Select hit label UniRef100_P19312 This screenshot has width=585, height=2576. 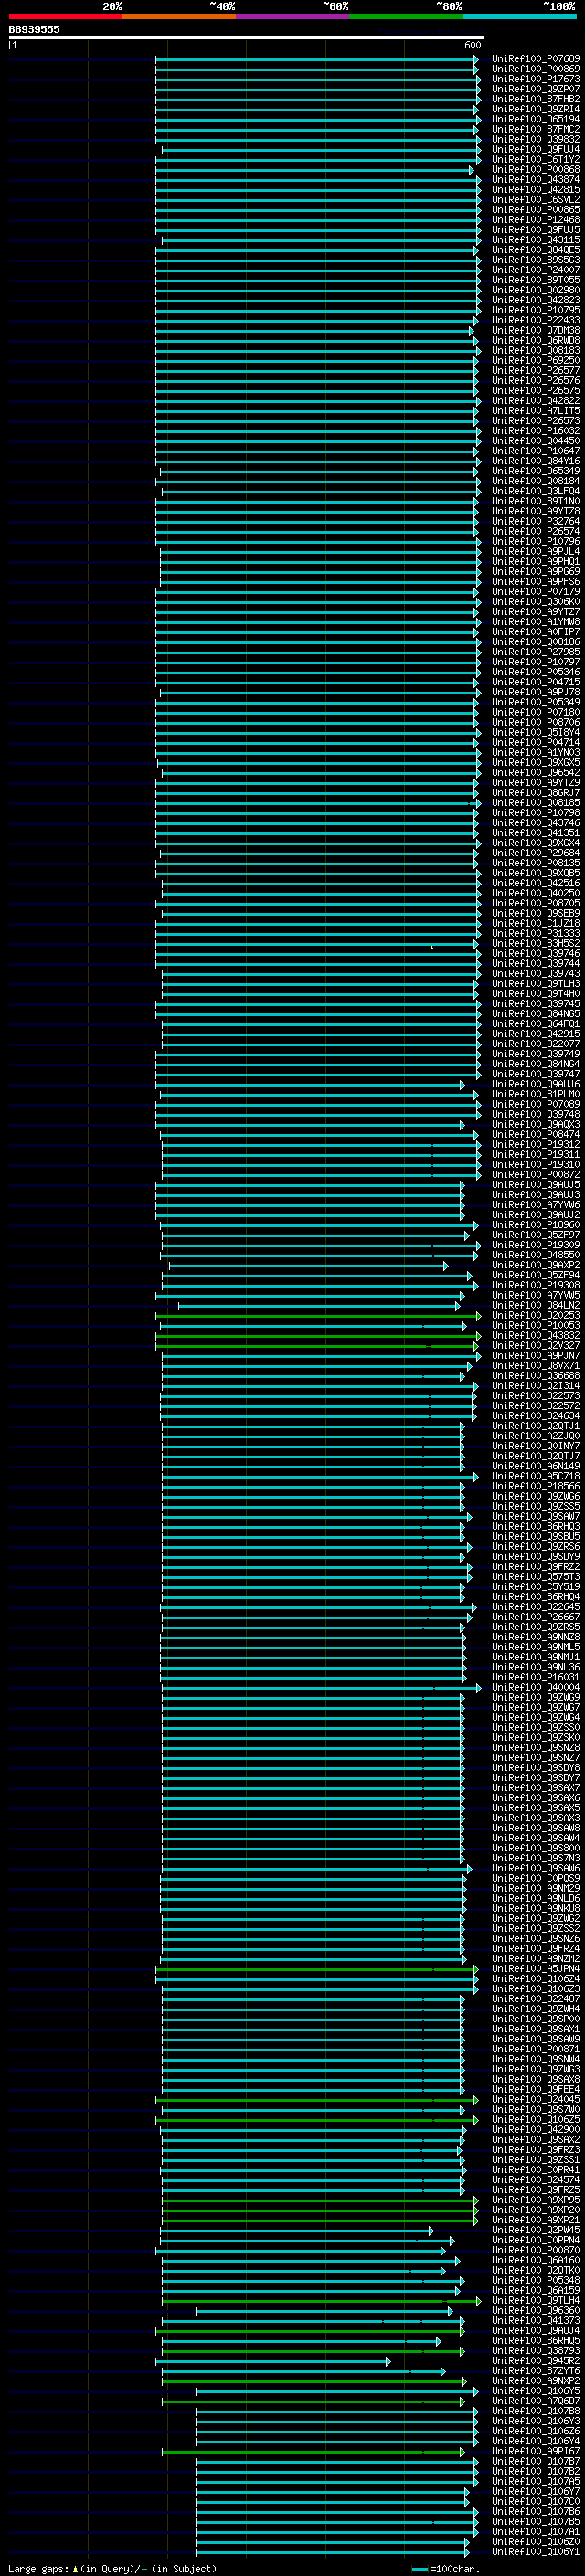coord(535,1144)
